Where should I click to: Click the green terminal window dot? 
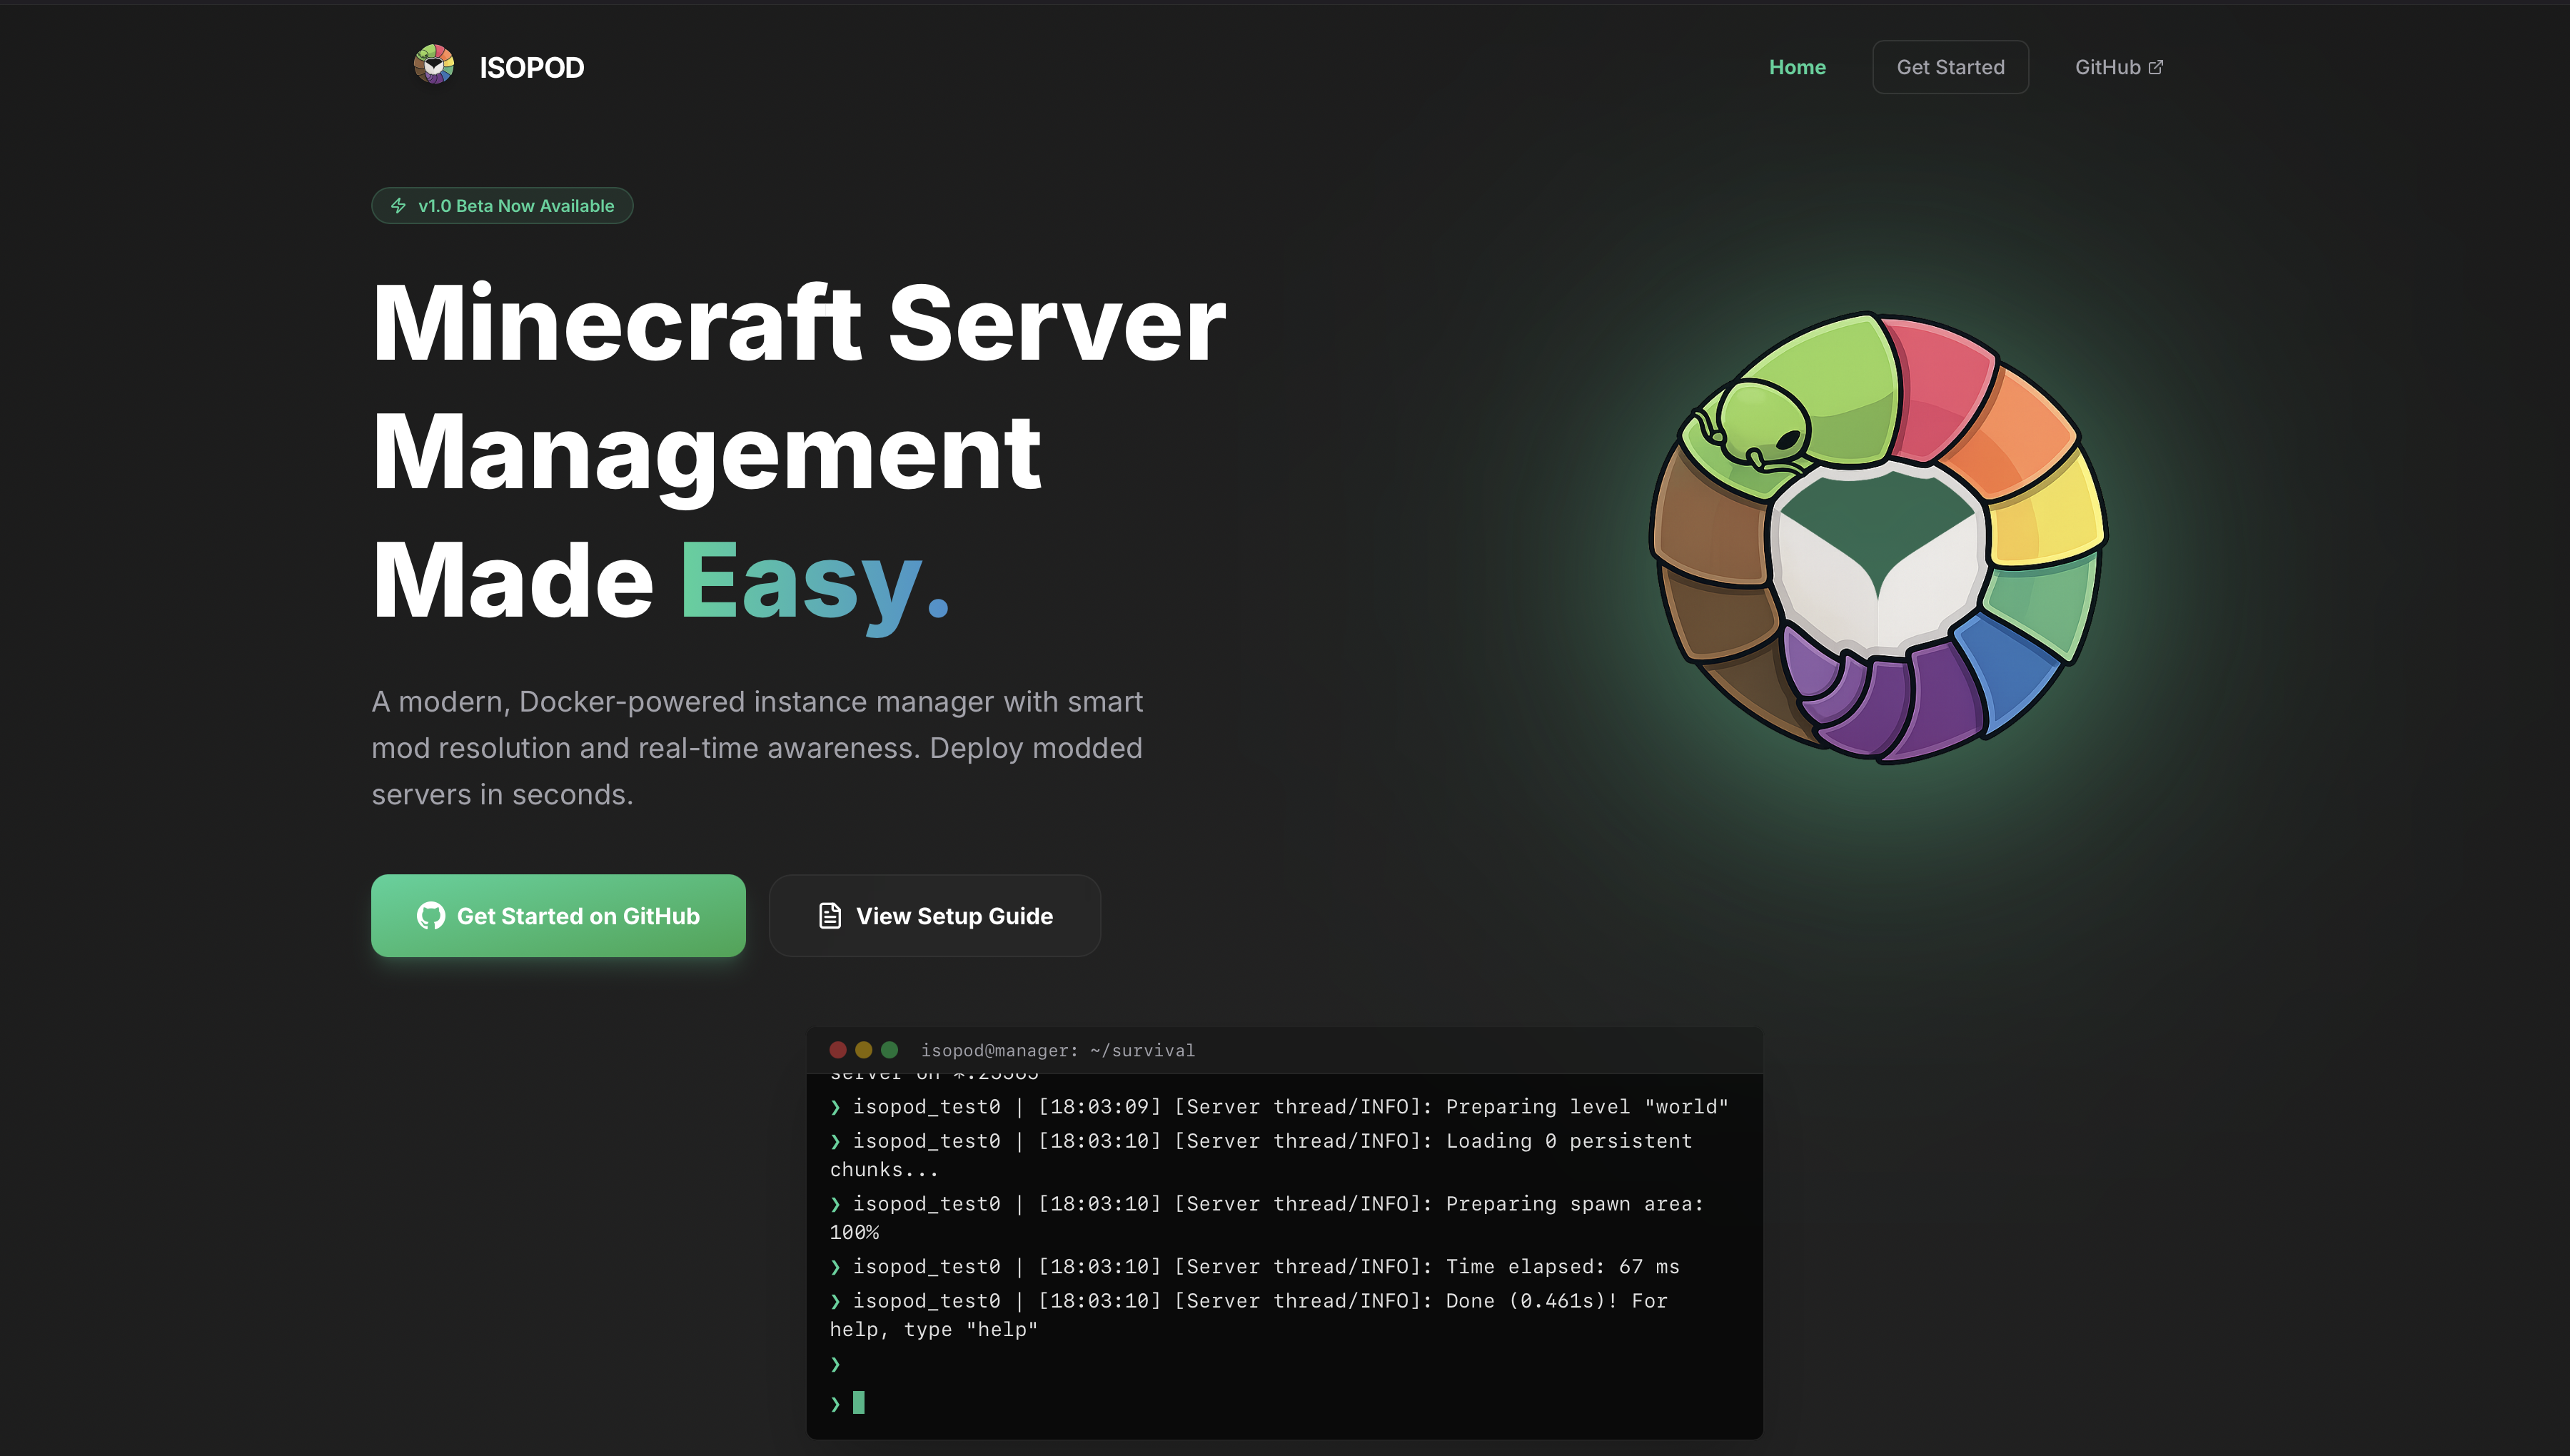(x=889, y=1050)
